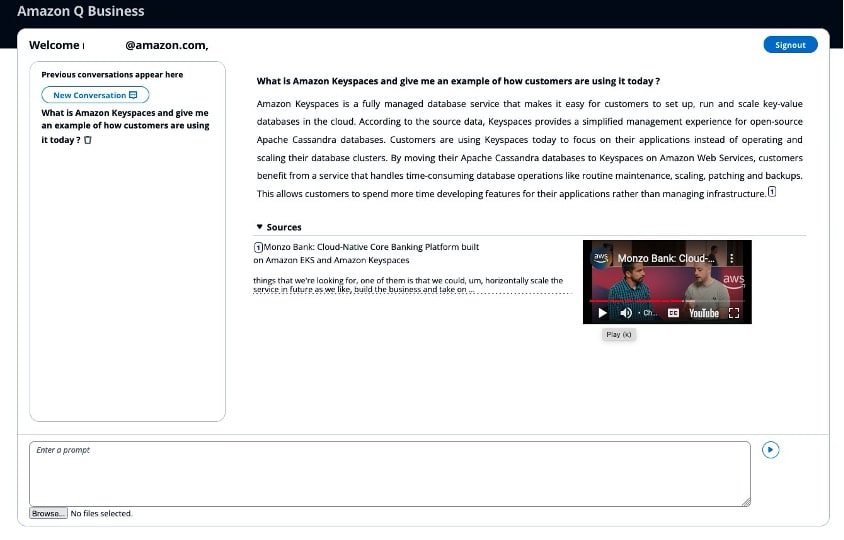
Task: Seek along the red video progress bar
Action: click(x=667, y=300)
